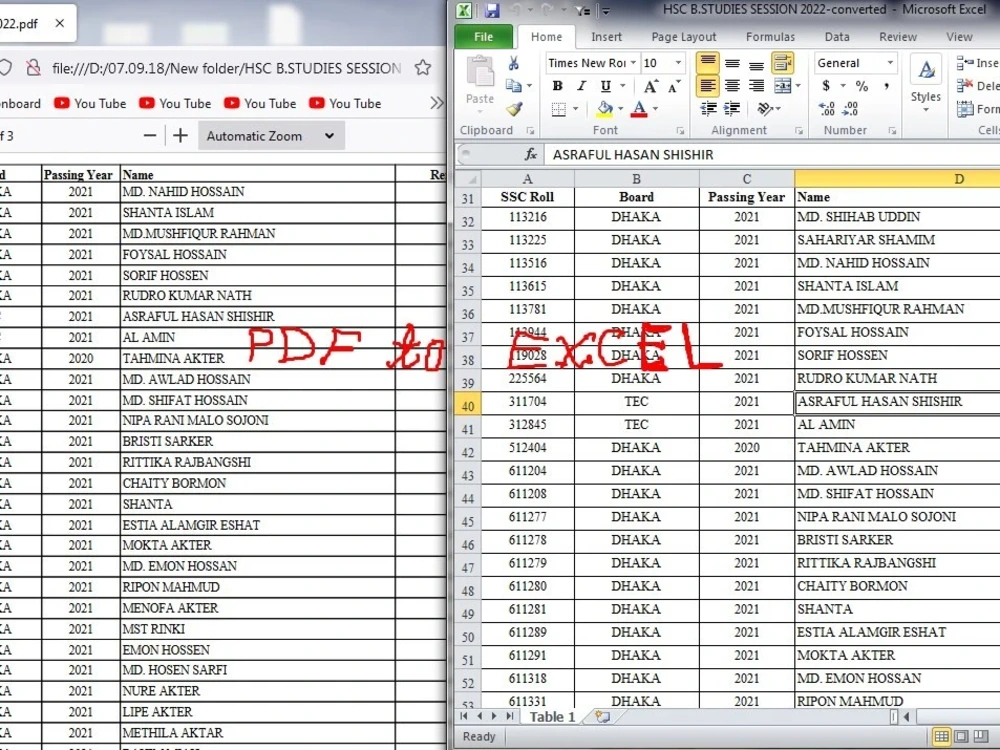Viewport: 1000px width, 750px height.
Task: Apply the yellow Fill Color bucket
Action: 605,110
